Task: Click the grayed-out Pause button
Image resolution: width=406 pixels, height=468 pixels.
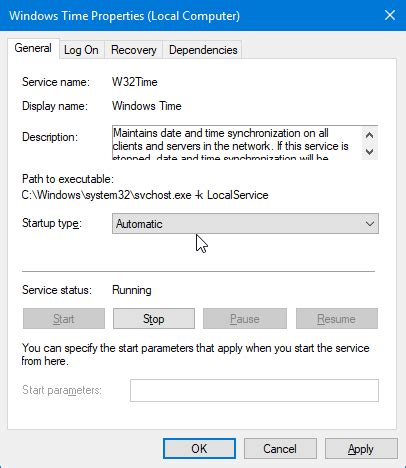Action: [x=245, y=319]
